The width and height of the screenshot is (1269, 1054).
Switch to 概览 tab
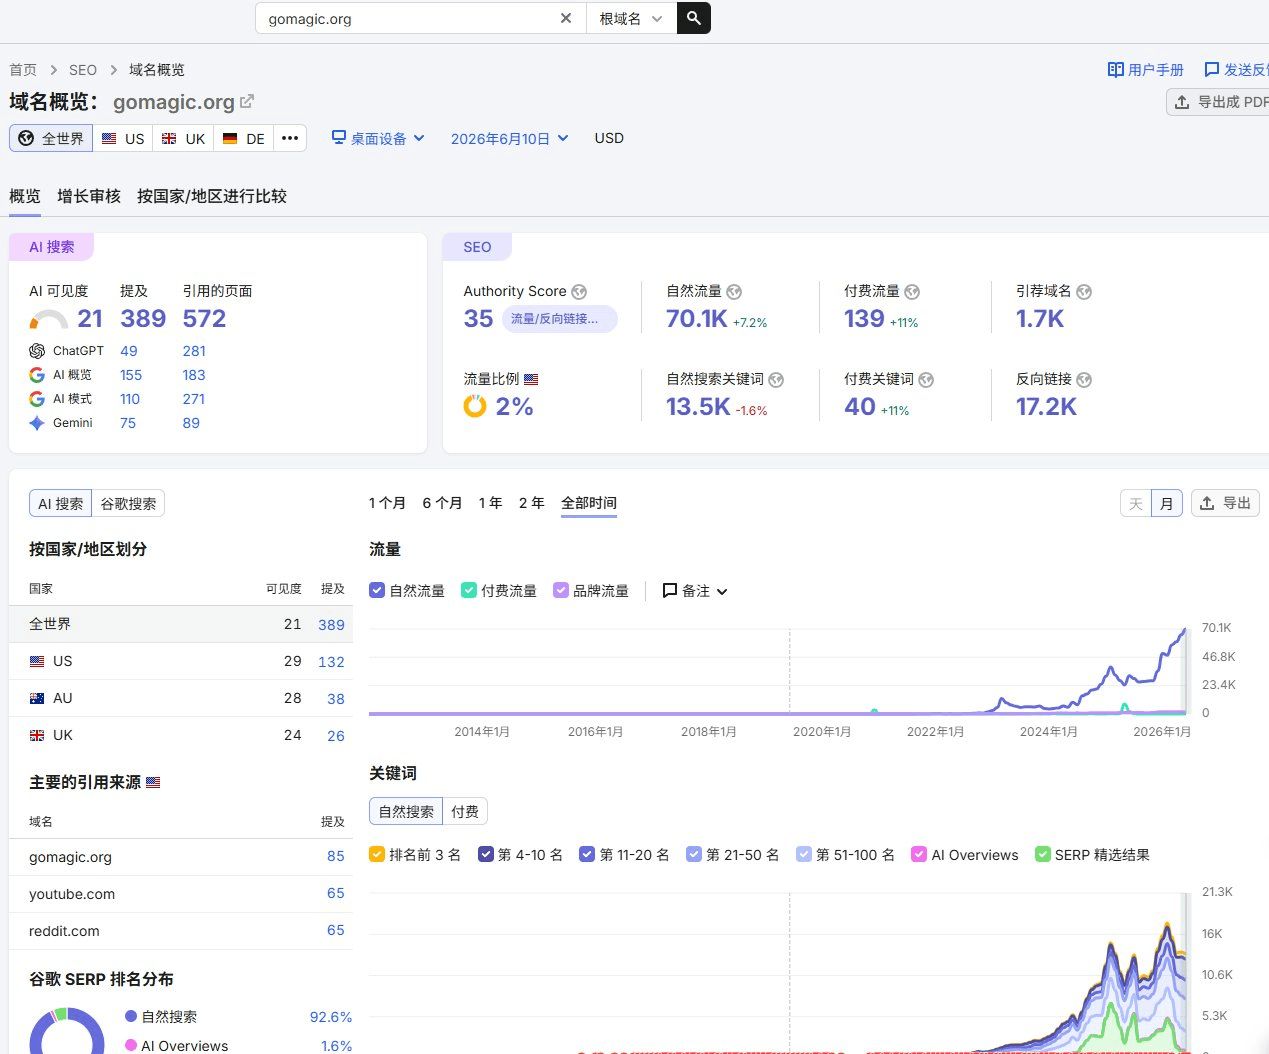[25, 196]
